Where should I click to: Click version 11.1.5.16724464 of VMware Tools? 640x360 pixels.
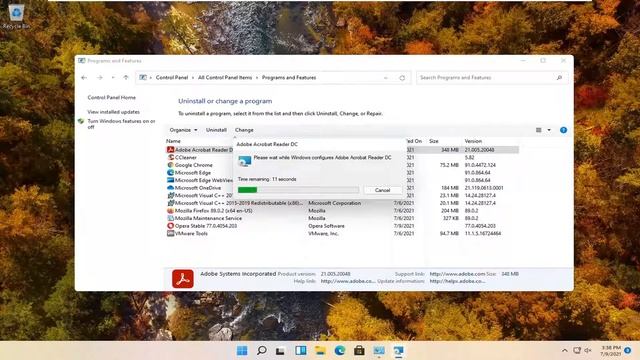point(482,233)
